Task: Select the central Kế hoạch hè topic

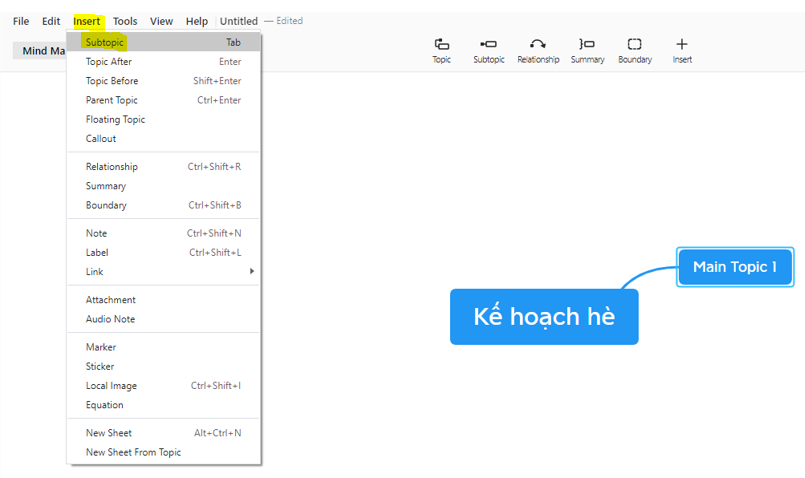Action: point(544,317)
